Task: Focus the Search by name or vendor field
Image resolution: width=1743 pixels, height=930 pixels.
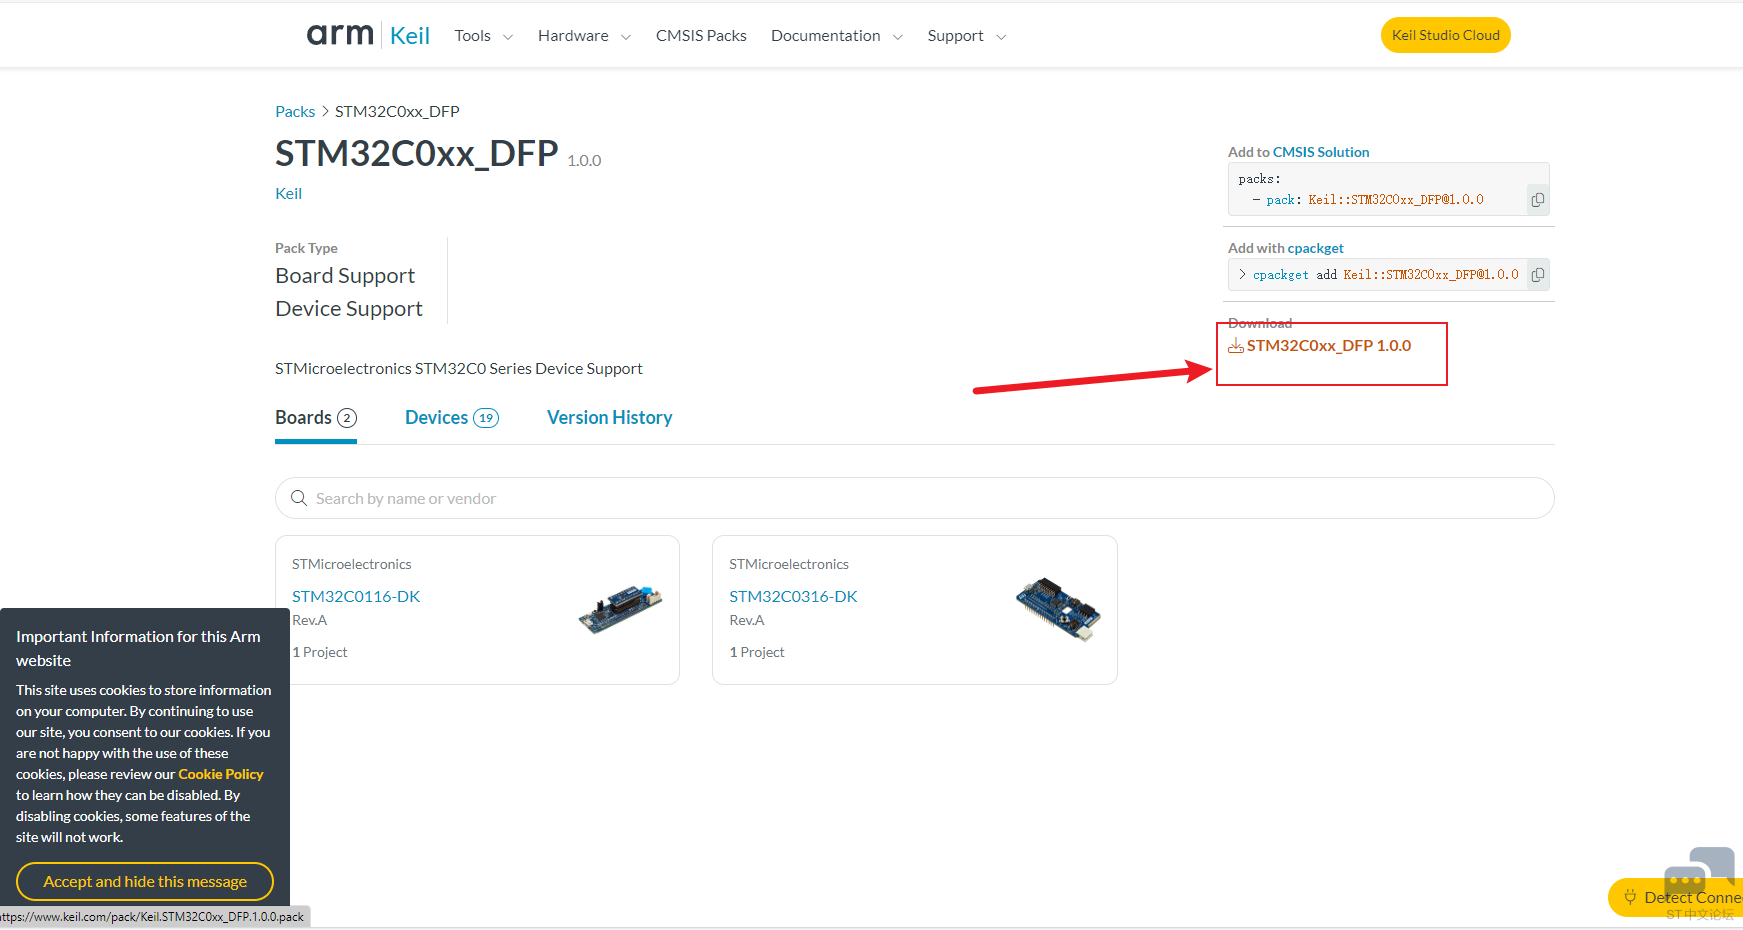Action: (x=915, y=498)
